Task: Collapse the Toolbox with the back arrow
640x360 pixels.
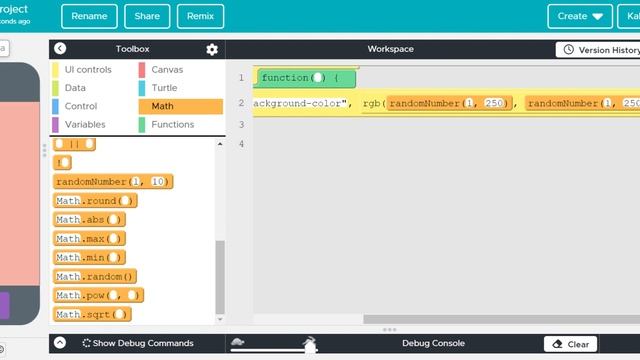Action: pyautogui.click(x=60, y=49)
